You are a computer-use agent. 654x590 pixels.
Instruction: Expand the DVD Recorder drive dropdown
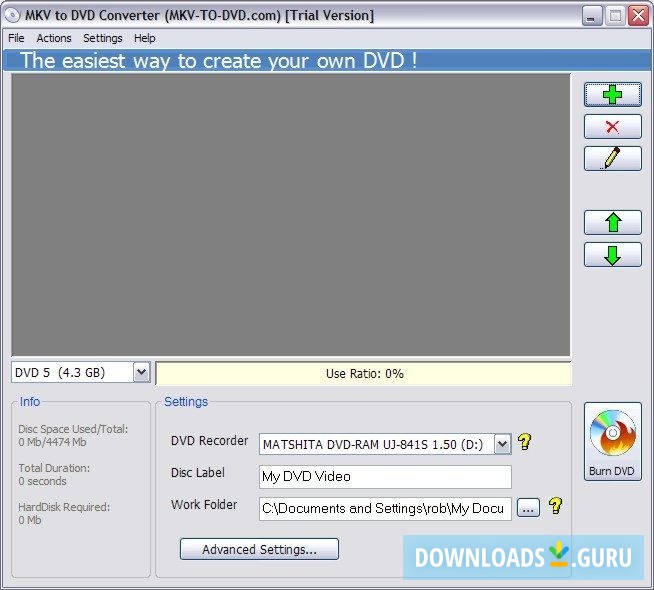(x=502, y=444)
